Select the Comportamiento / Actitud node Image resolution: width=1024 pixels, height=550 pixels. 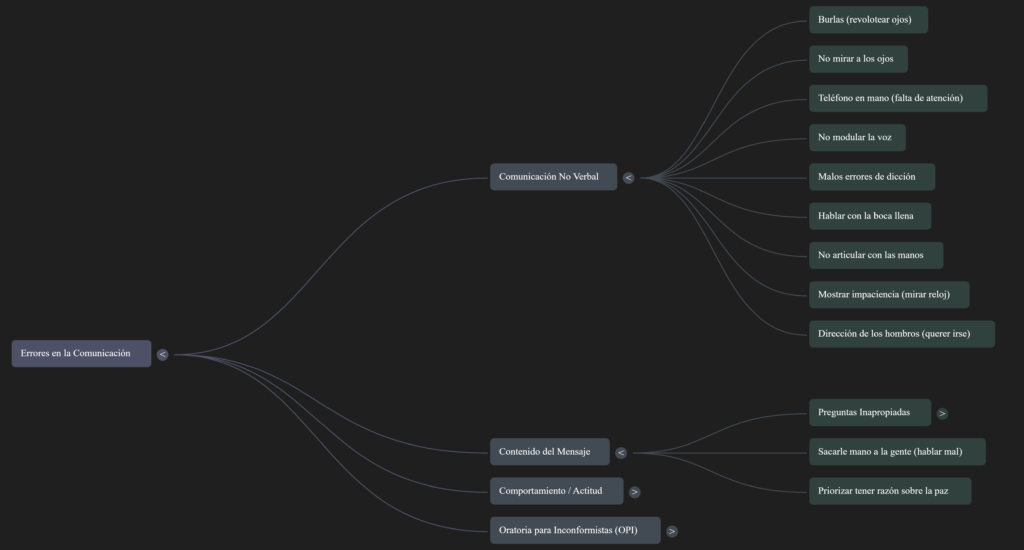[x=556, y=491]
